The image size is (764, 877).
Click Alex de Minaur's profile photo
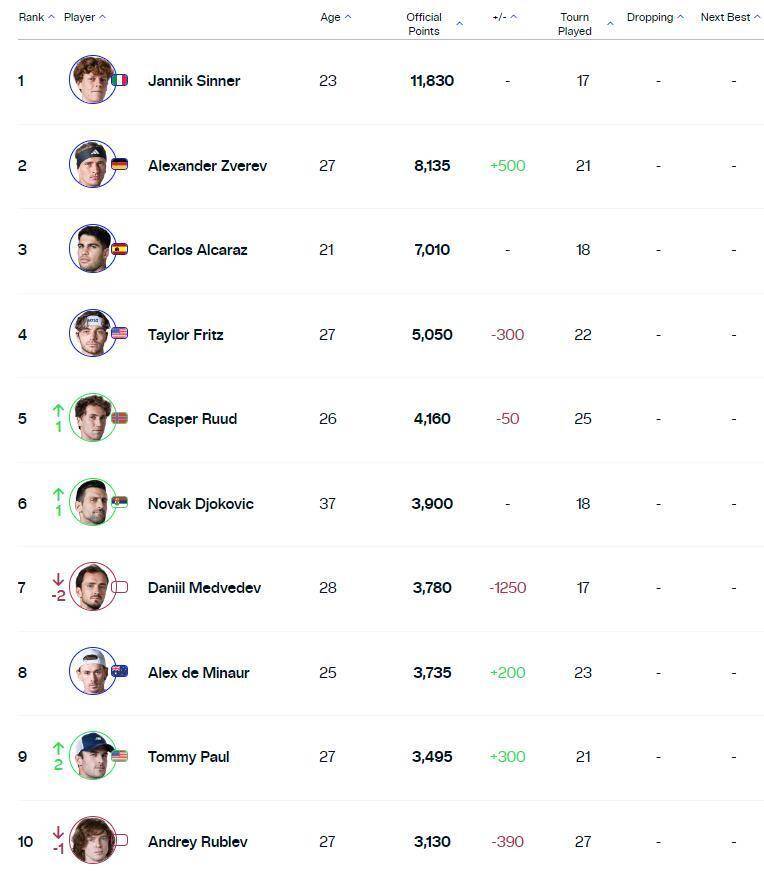[92, 672]
